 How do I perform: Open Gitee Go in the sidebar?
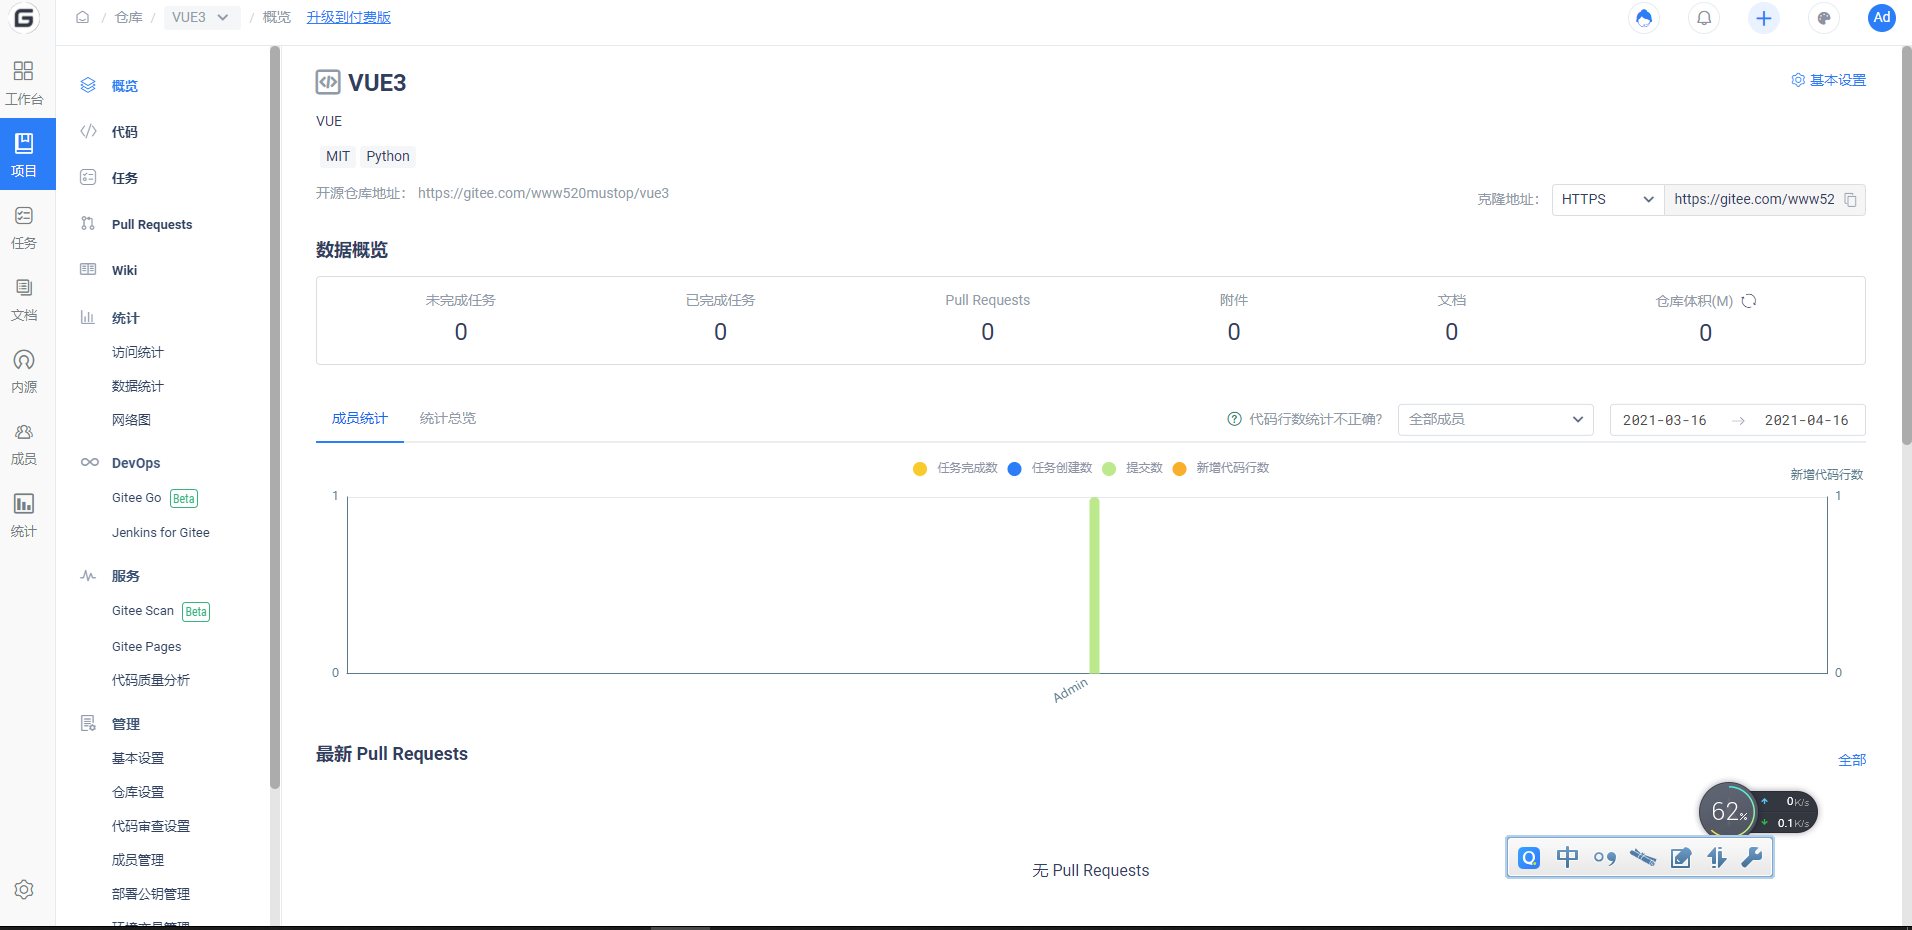tap(136, 498)
